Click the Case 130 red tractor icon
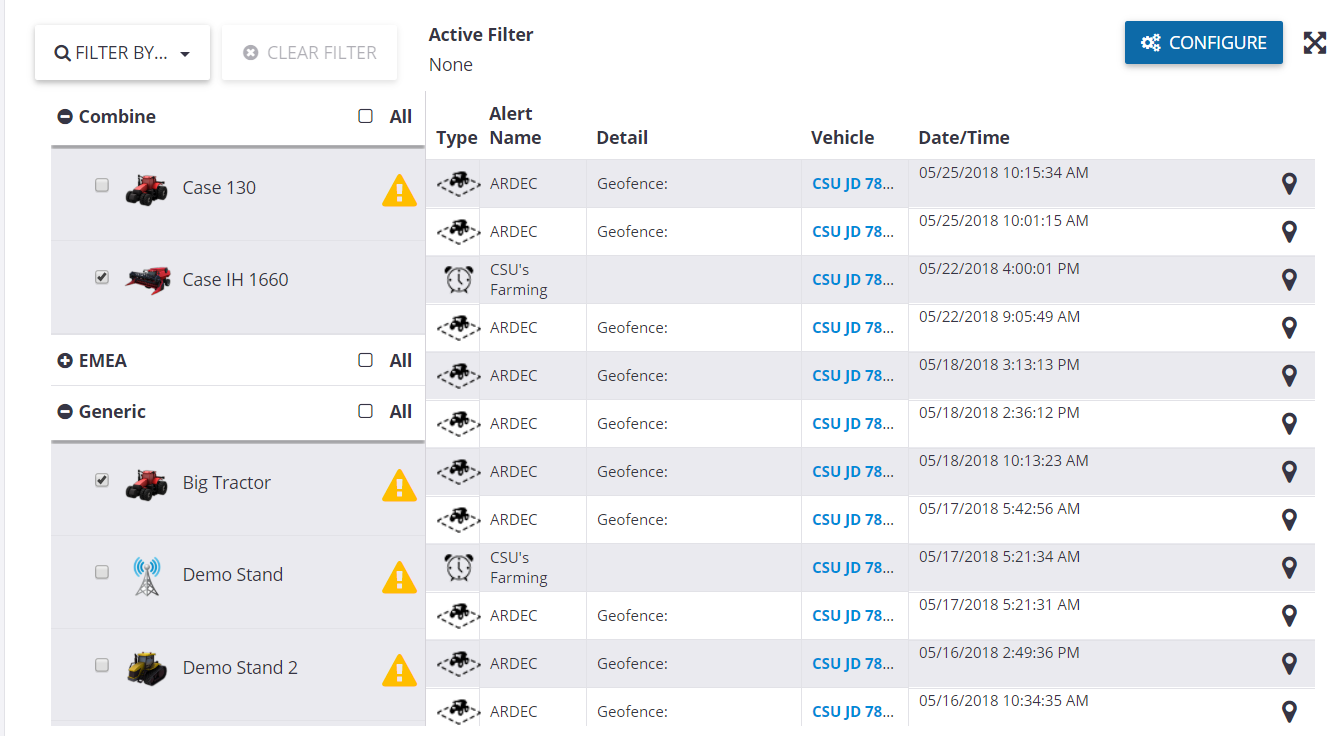The width and height of the screenshot is (1337, 736). click(x=146, y=189)
